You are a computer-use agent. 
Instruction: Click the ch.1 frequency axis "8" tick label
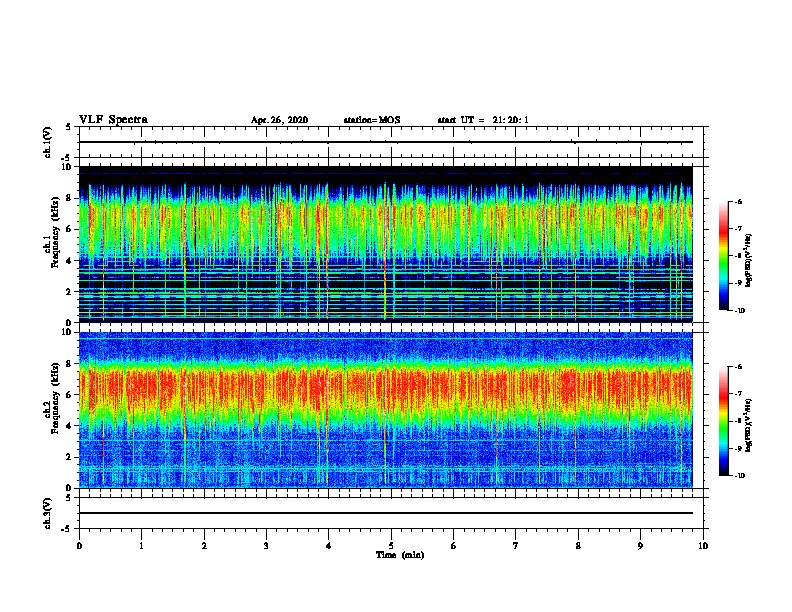click(x=70, y=198)
